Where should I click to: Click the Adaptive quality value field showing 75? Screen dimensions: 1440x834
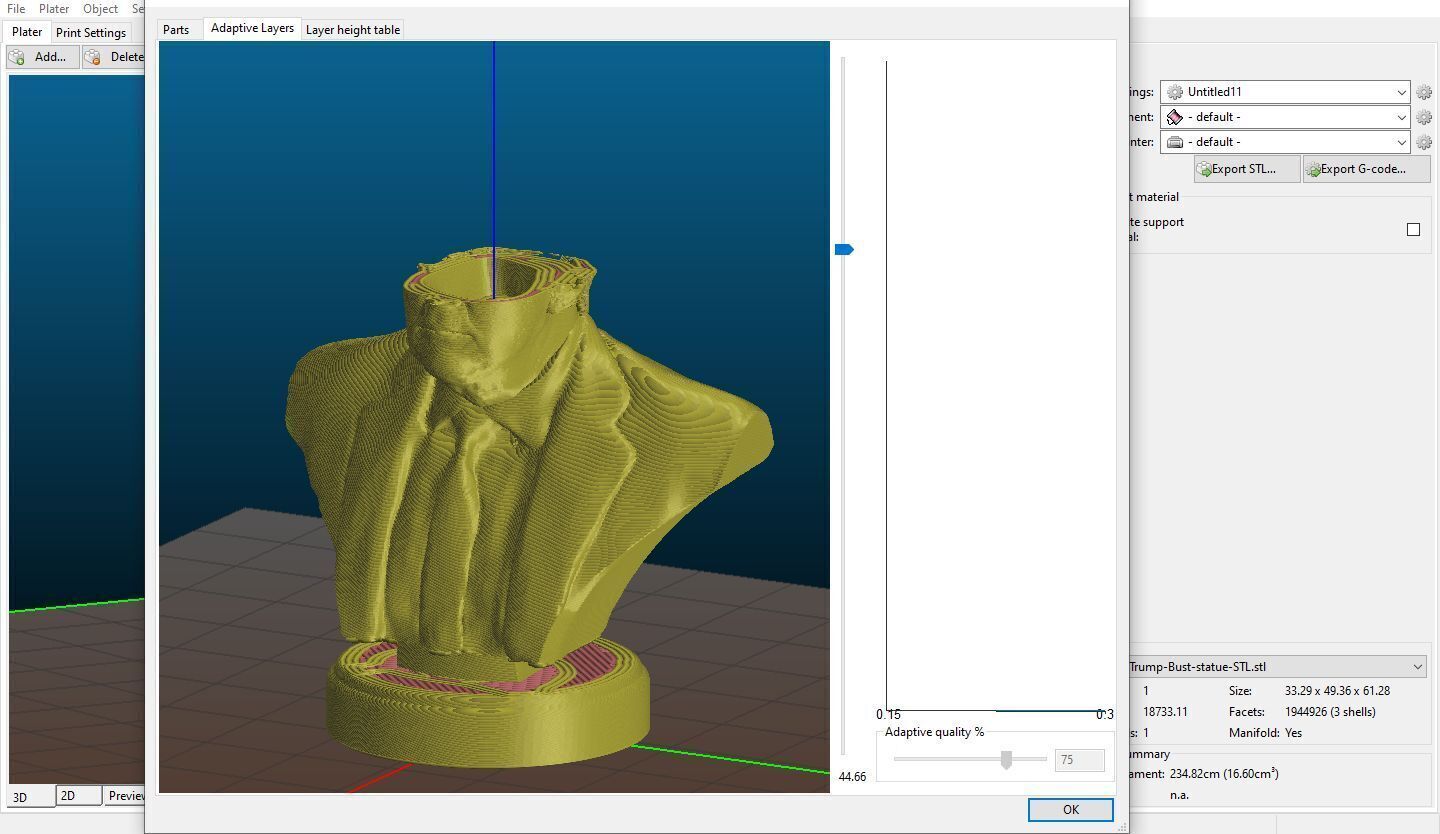click(1079, 760)
